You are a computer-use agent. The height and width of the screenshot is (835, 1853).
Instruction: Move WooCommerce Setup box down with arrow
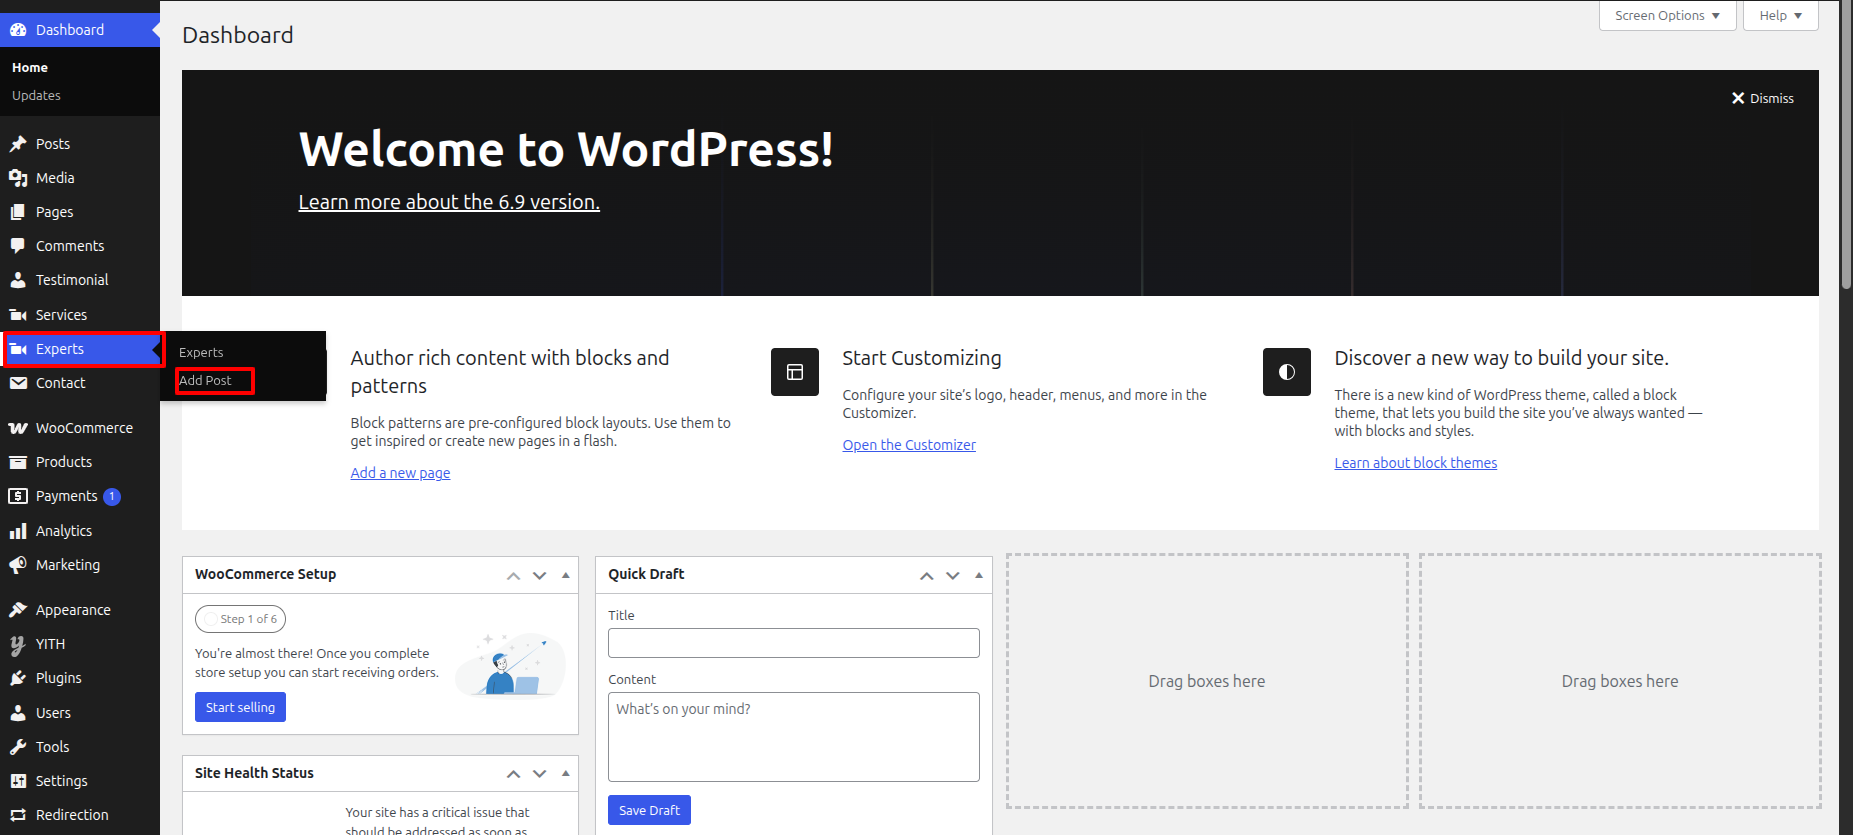coord(540,575)
